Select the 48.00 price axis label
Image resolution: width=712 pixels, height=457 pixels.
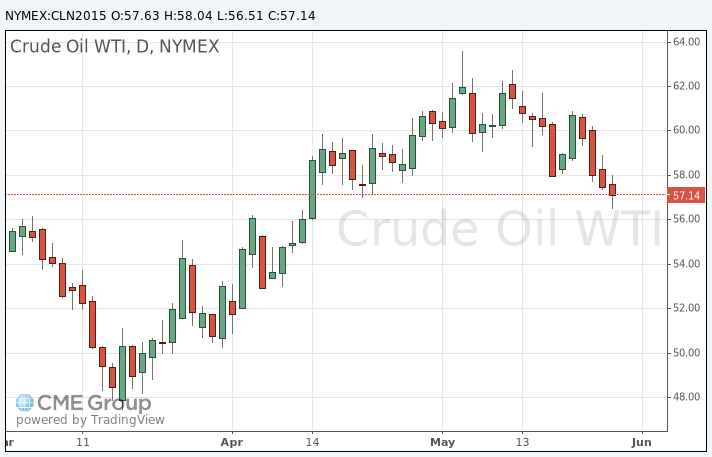point(686,397)
